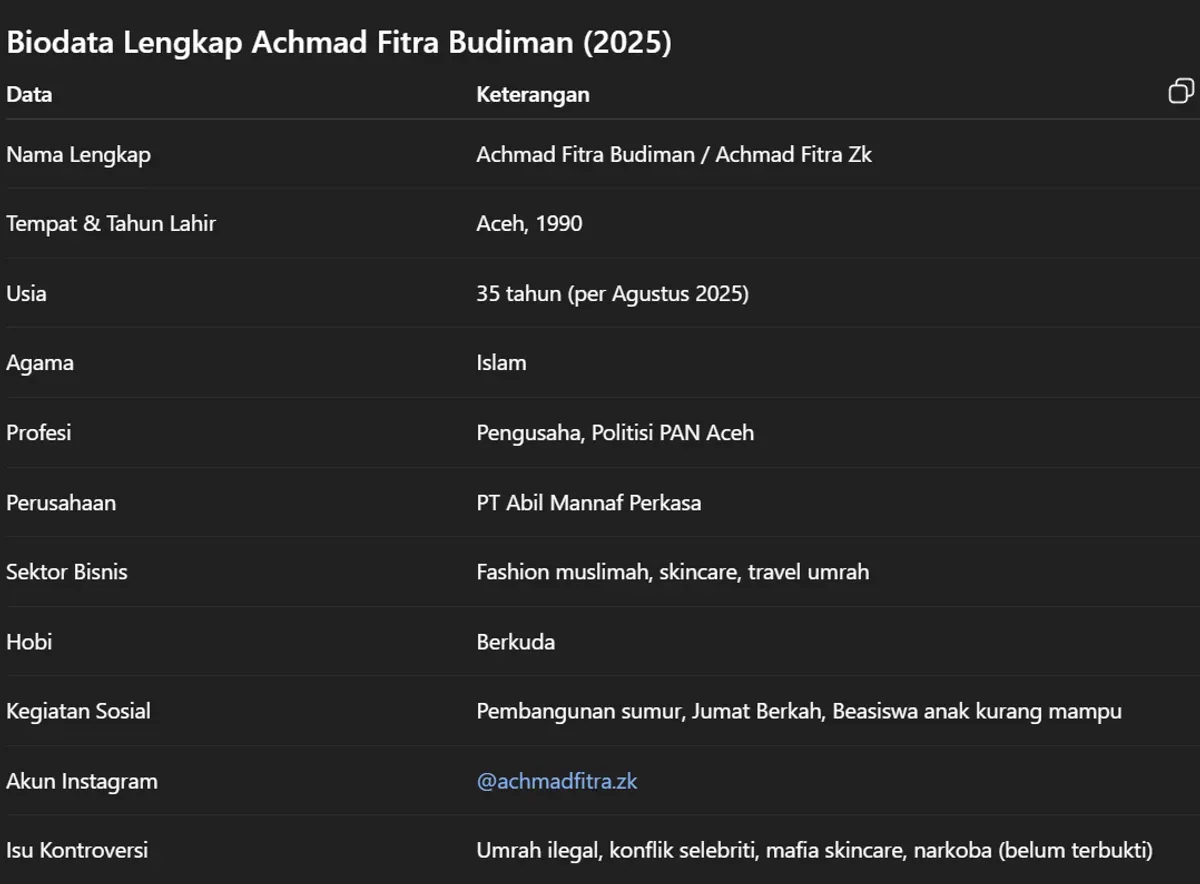Click the Berkuda hobby value
This screenshot has width=1200, height=884.
516,642
